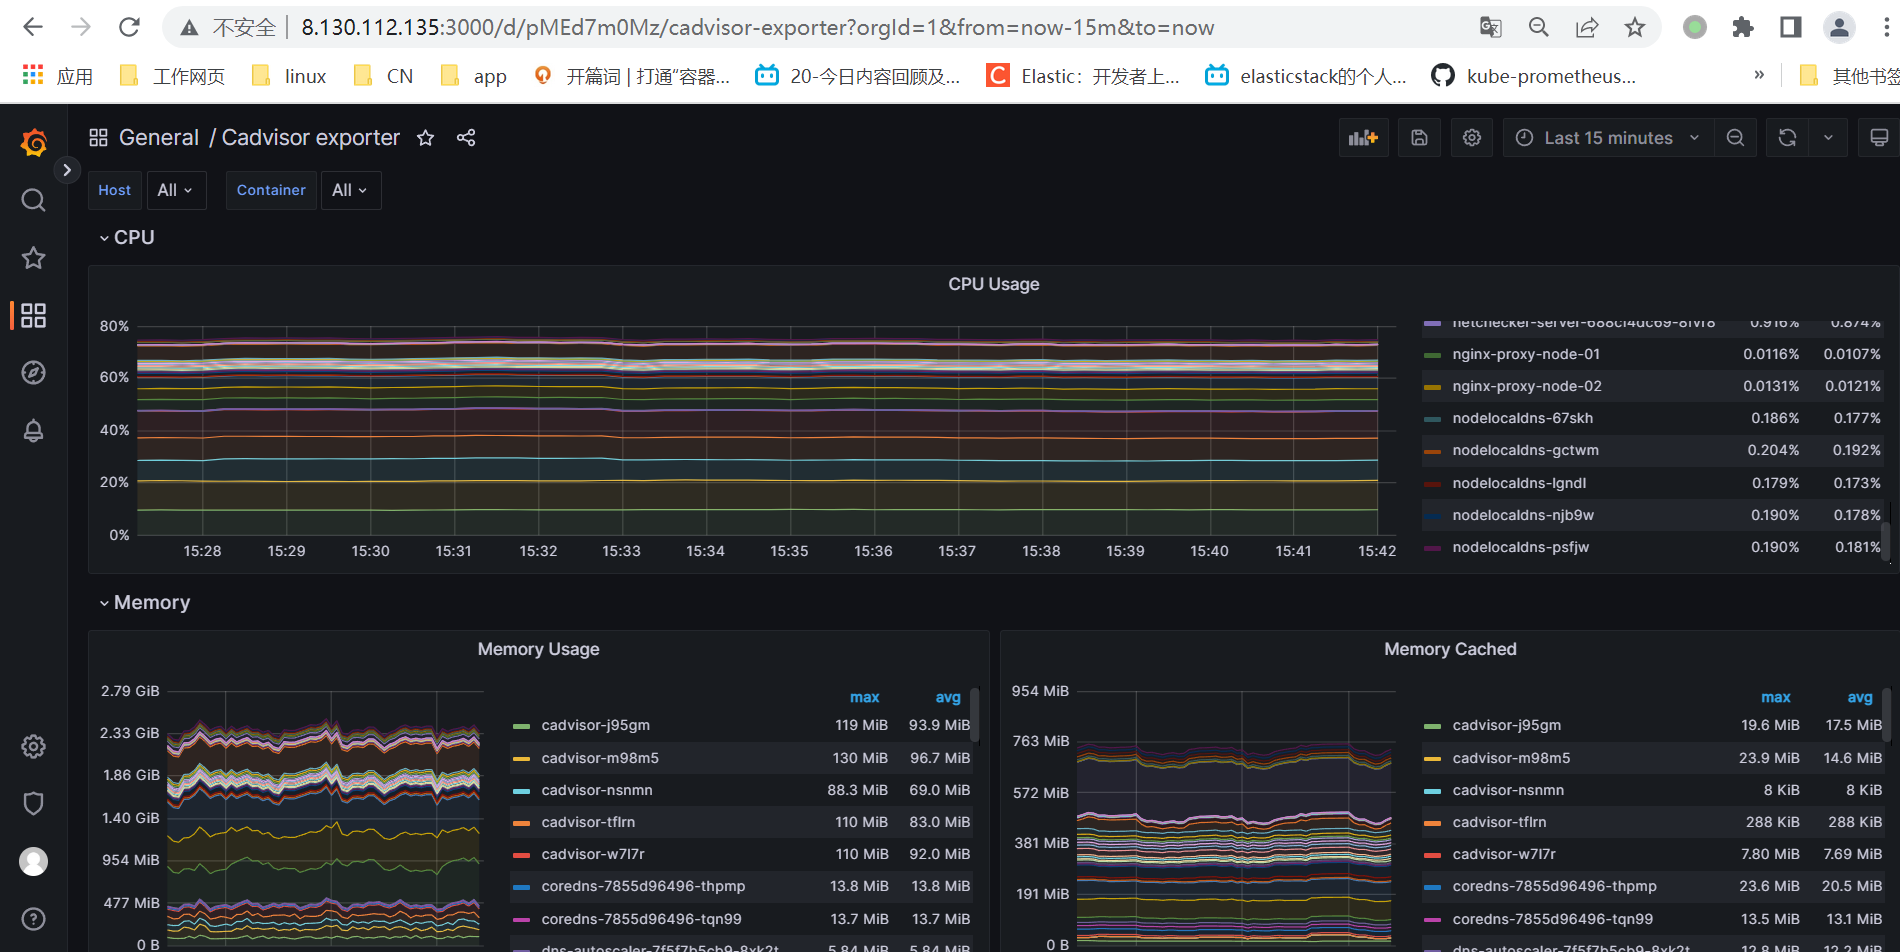Toggle coredns-7855d96496-thpmp in Memory Usage legend
1900x952 pixels.
click(643, 886)
